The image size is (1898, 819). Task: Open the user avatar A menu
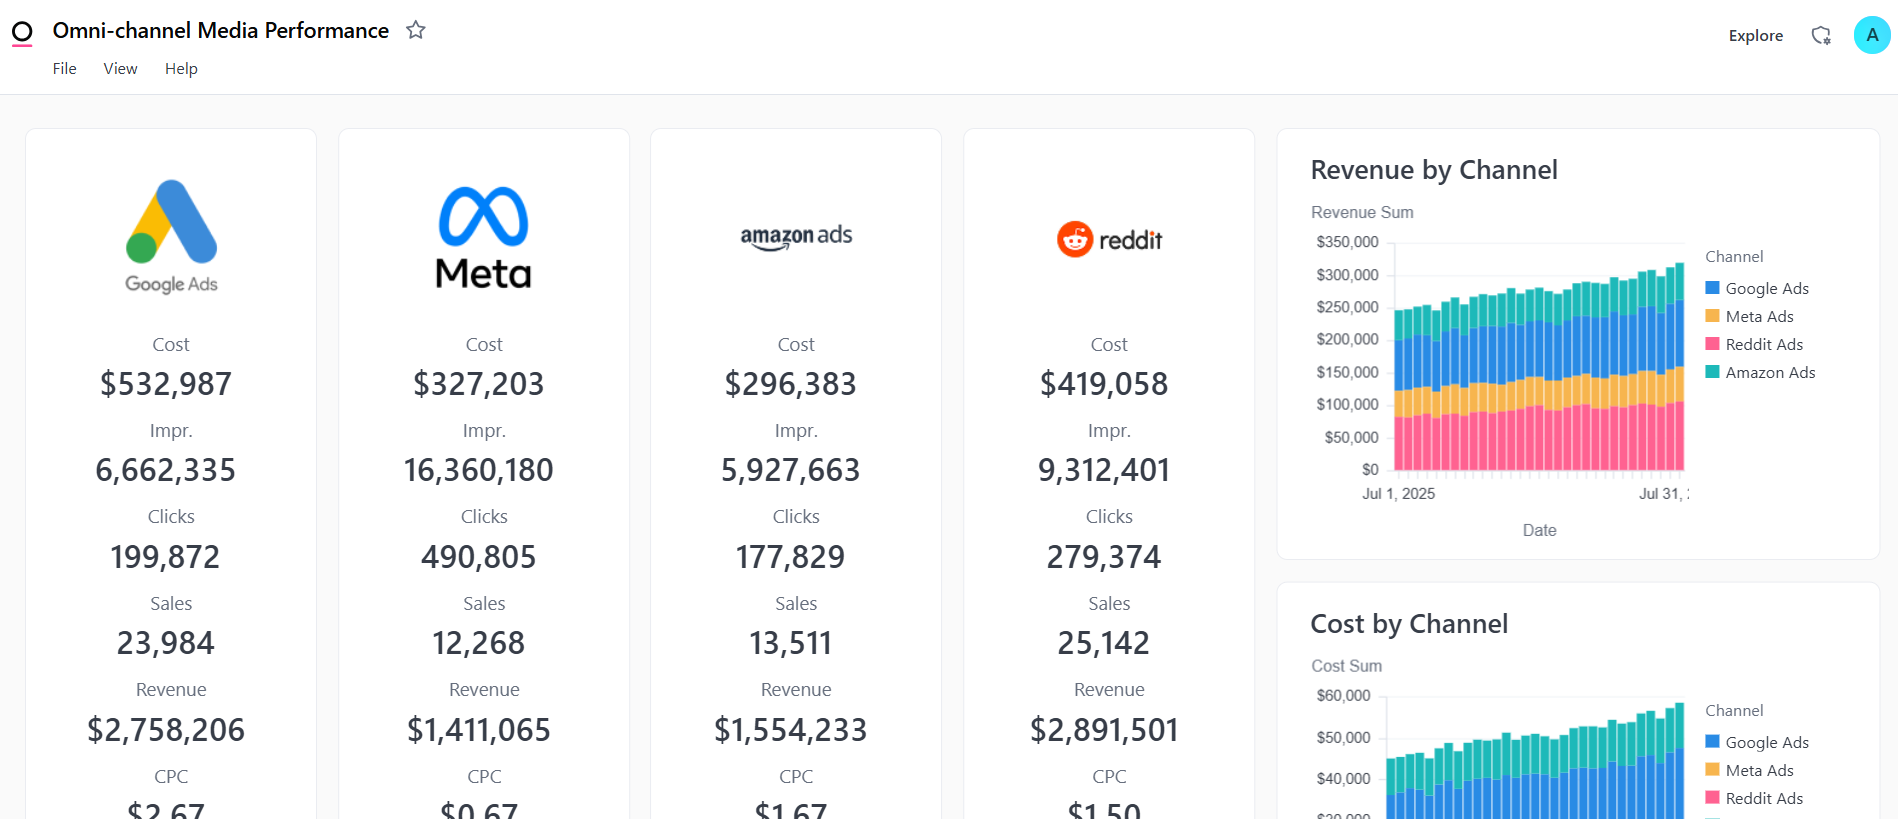(1872, 35)
